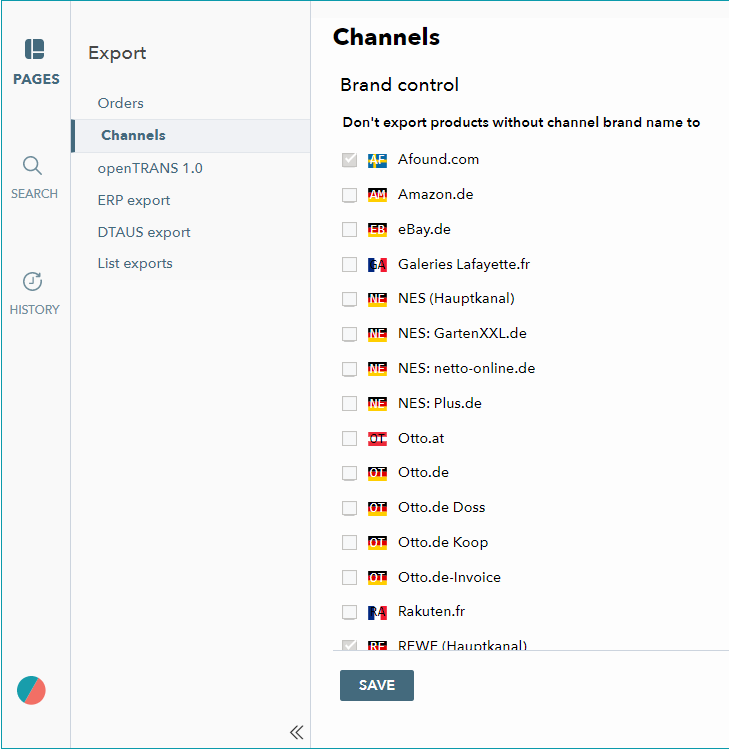This screenshot has height=749, width=729.
Task: Open the Orders export page
Action: pos(120,103)
